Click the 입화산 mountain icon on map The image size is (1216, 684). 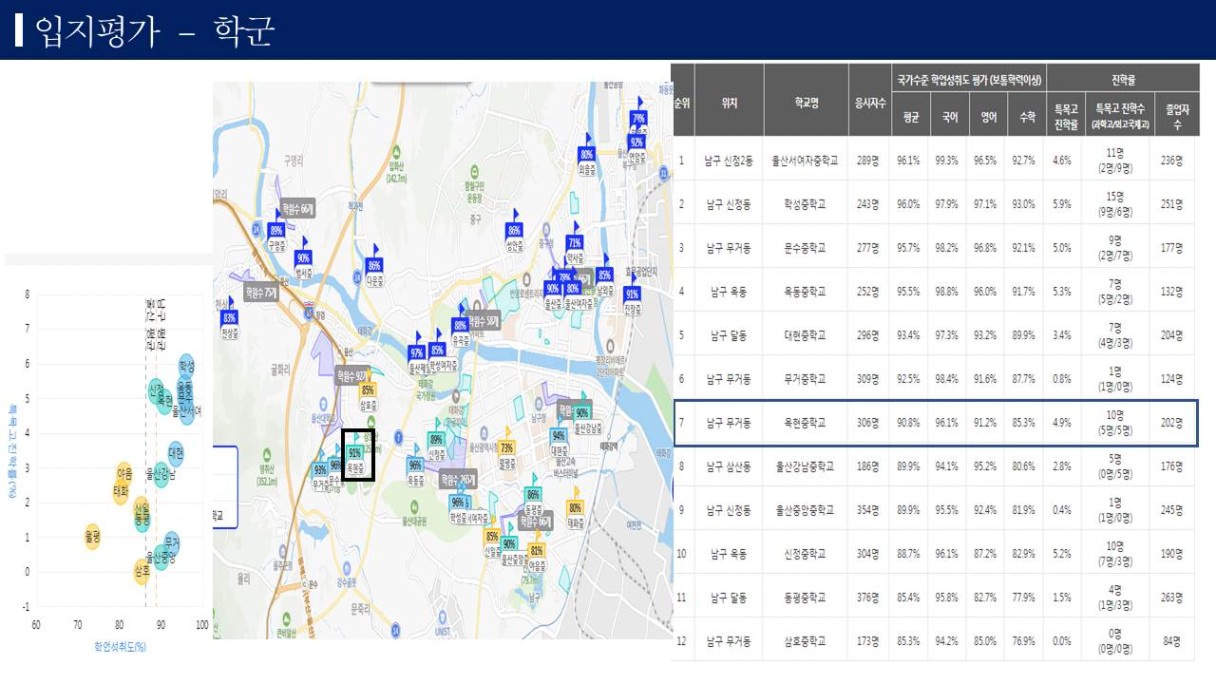pos(396,154)
